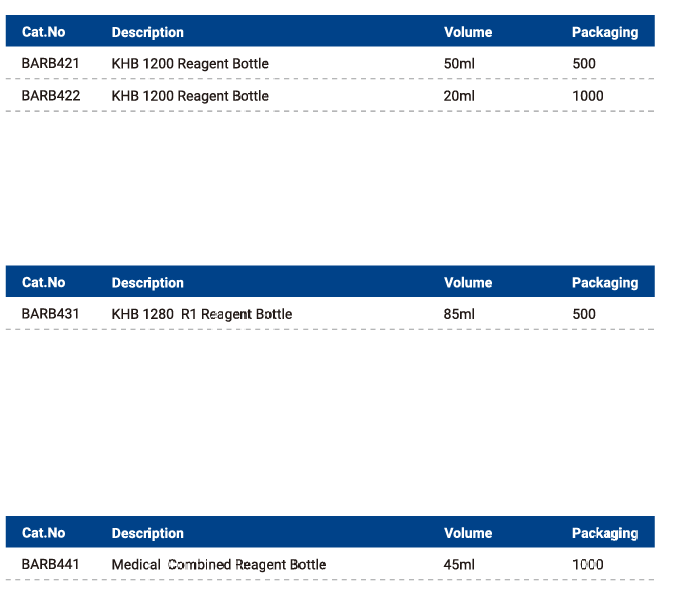
Task: Click the 20ml volume cell
Action: click(459, 96)
